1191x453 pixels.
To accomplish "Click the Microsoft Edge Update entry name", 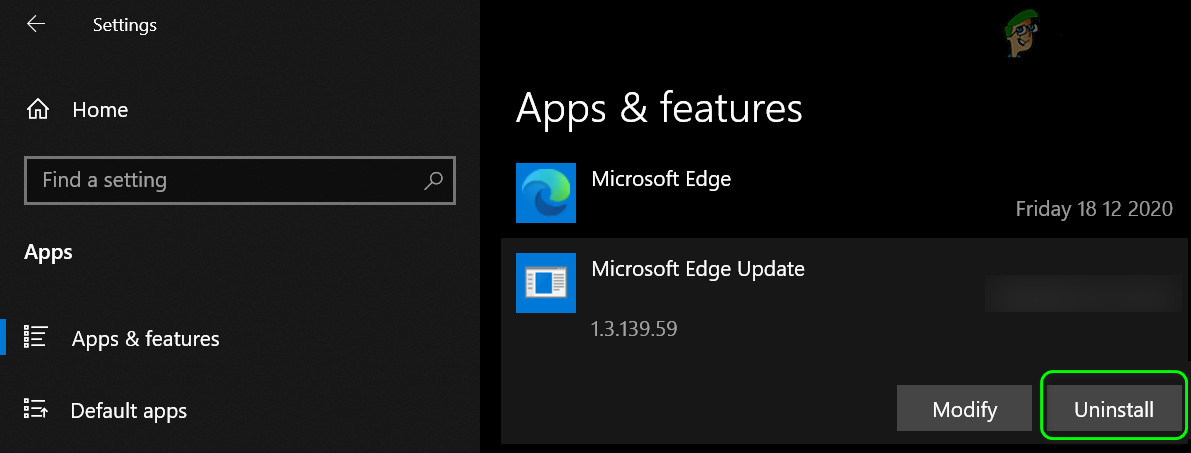I will [698, 268].
